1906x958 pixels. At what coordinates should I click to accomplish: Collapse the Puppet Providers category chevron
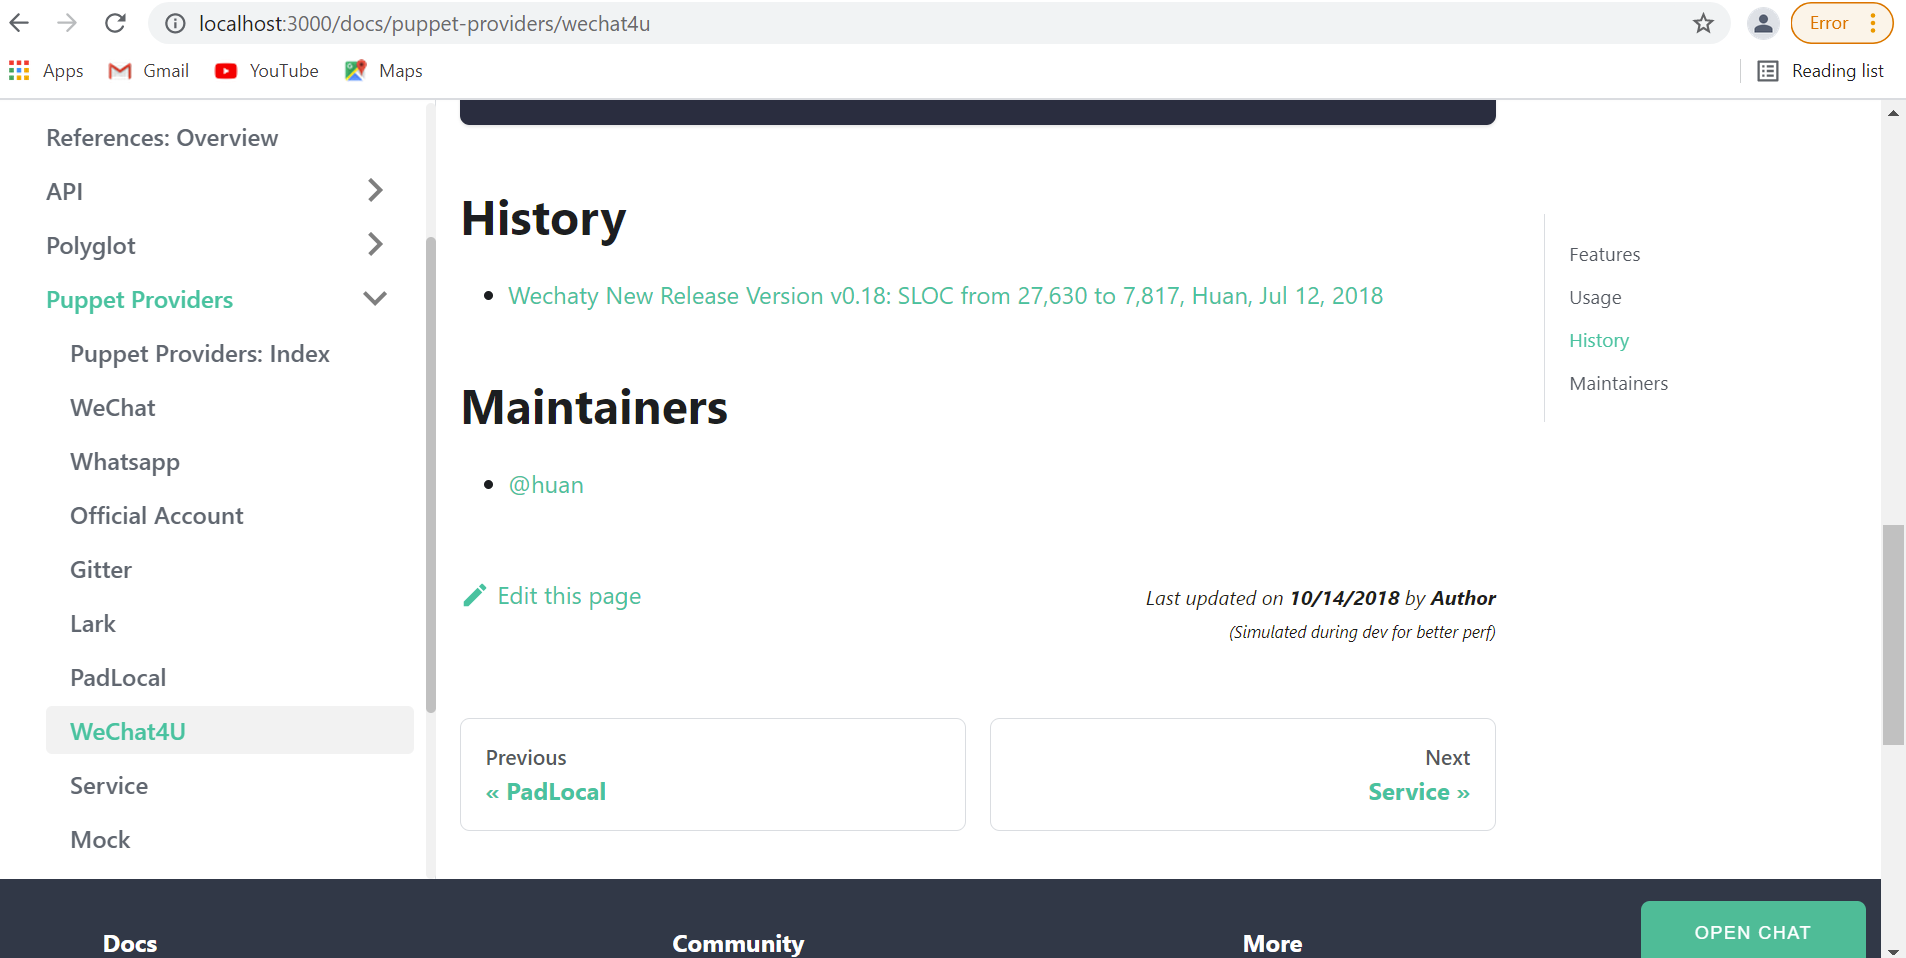[375, 298]
